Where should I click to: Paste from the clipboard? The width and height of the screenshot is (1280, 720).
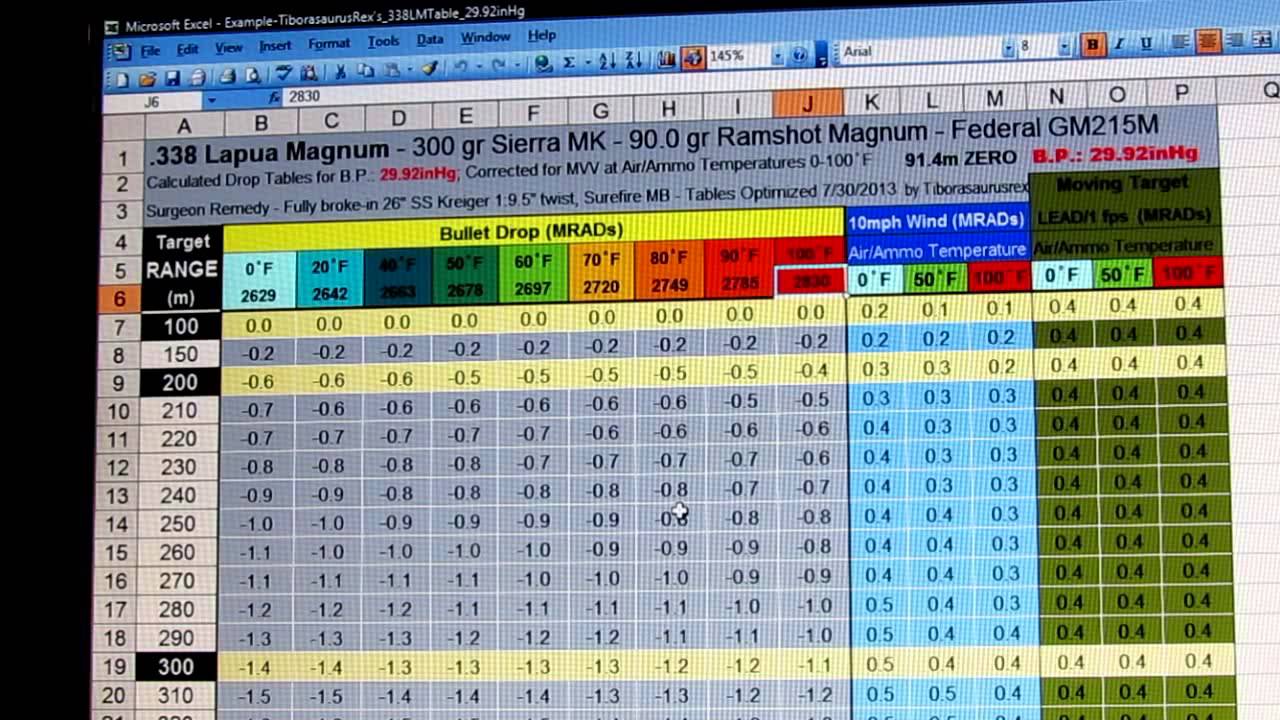[x=390, y=70]
